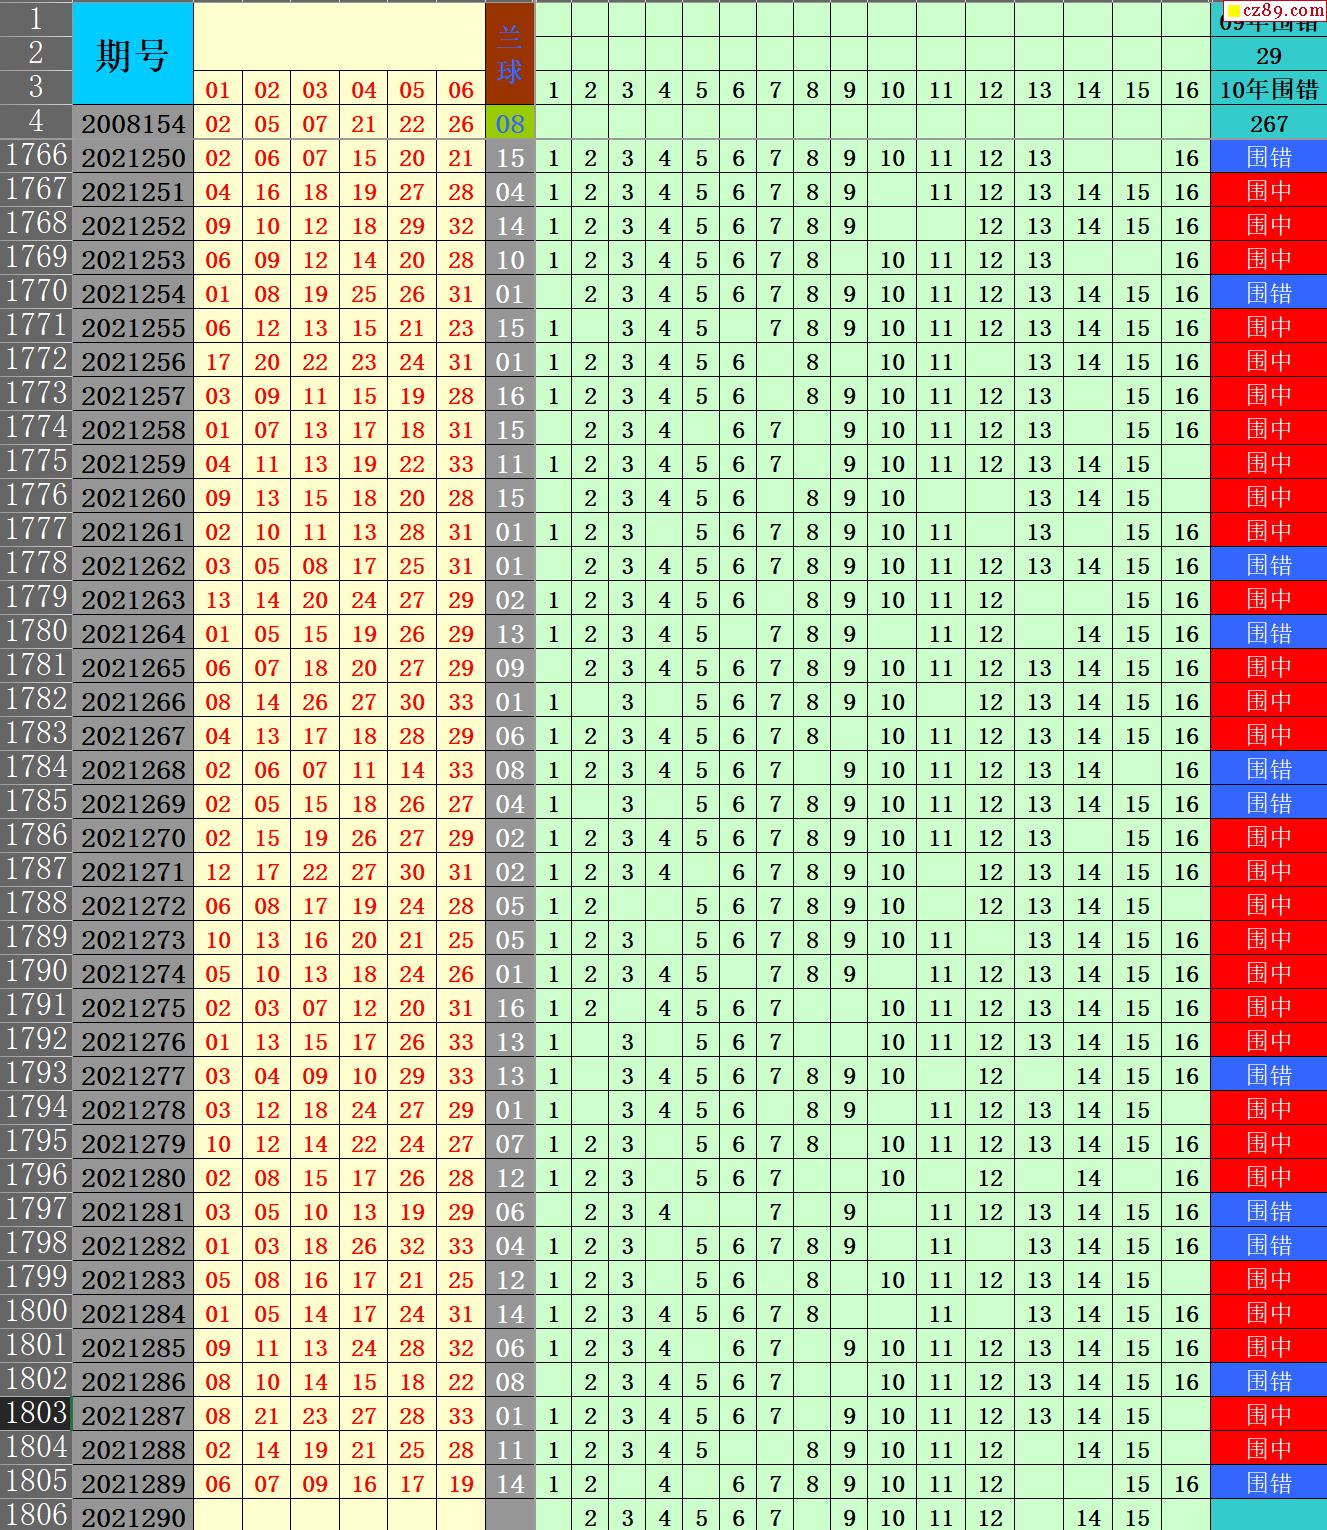Click period cell 2021250

133,157
